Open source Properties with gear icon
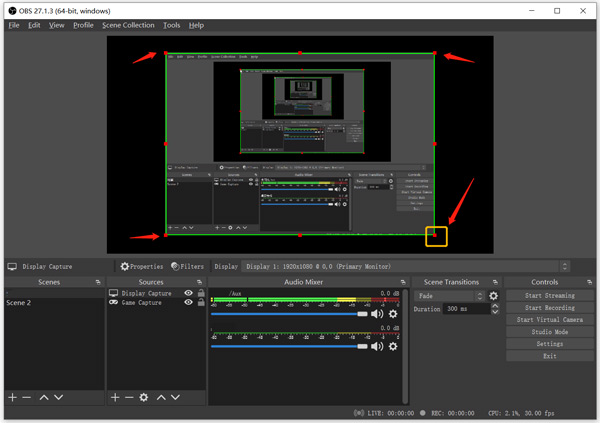Image resolution: width=600 pixels, height=423 pixels. (142, 266)
